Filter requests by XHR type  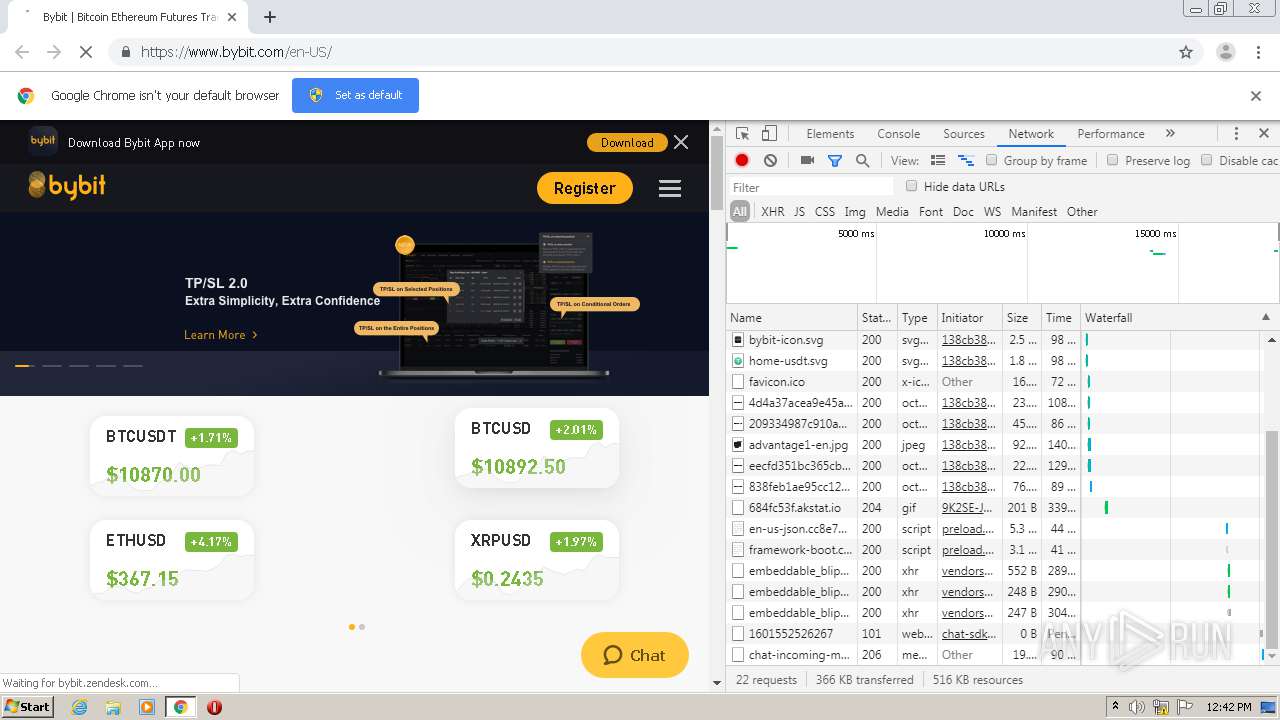click(772, 212)
